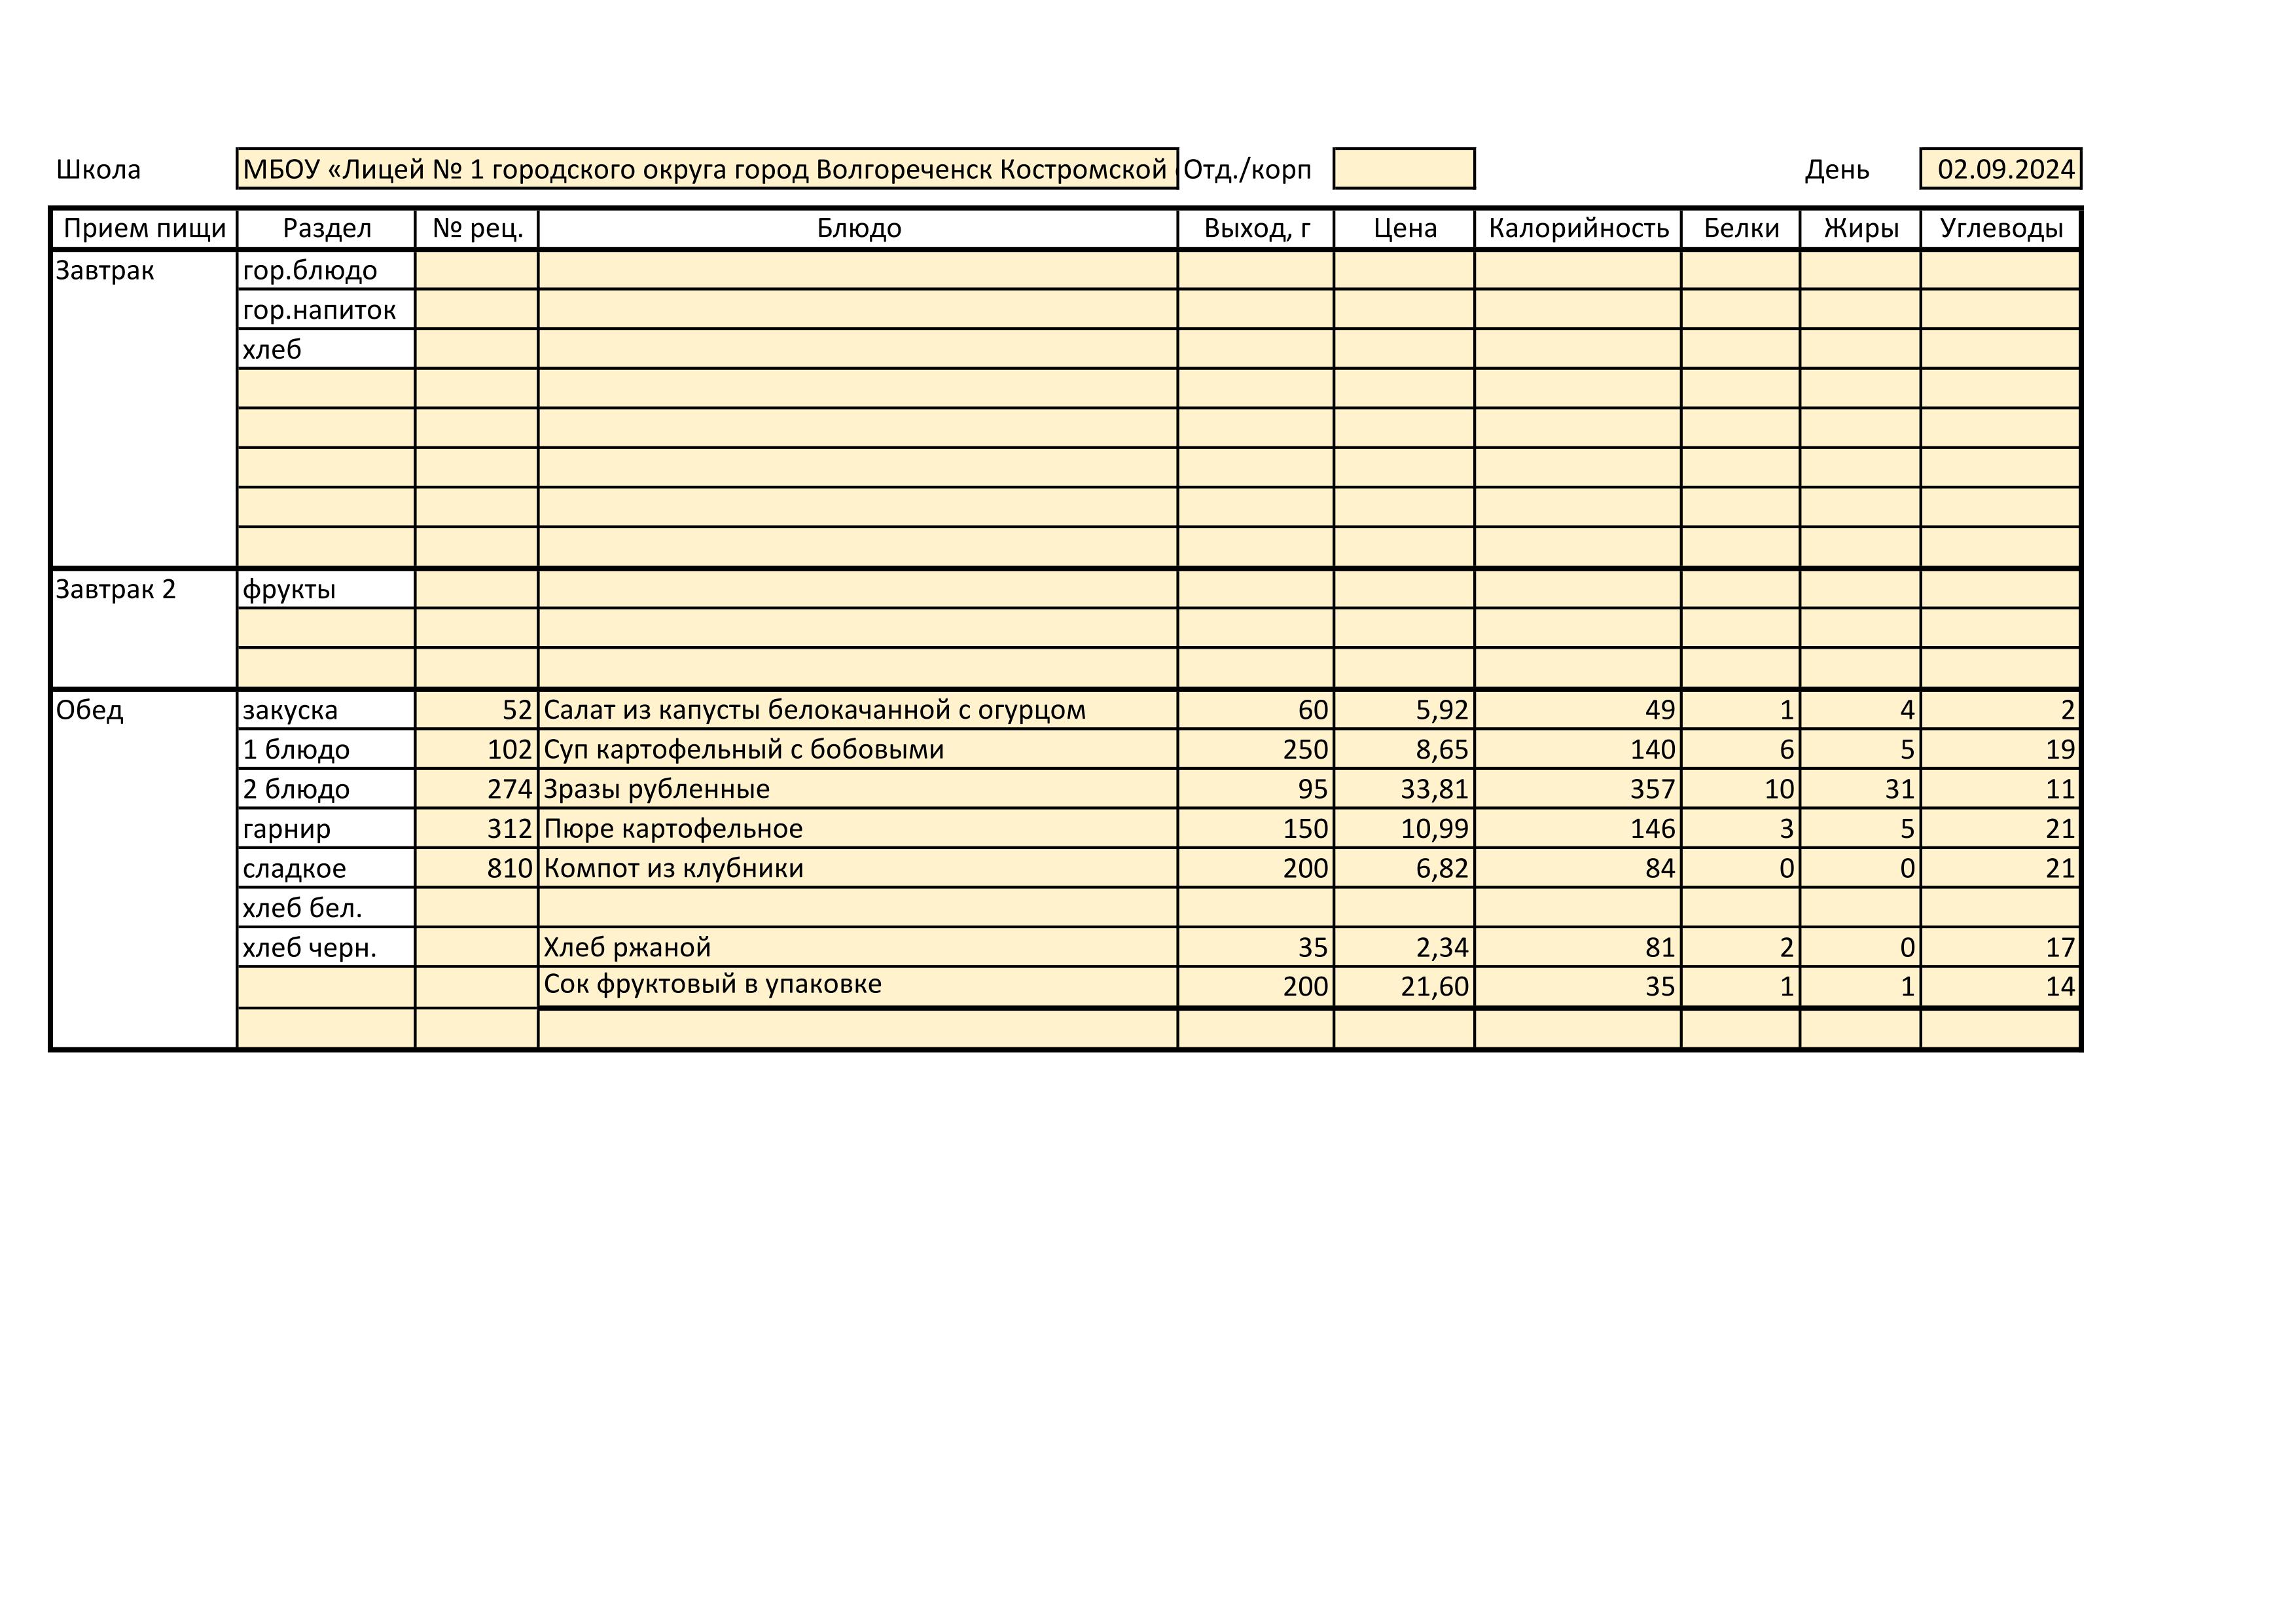Select the 'гарнир' section cell
Viewport: 2296px width, 1624px height.
pos(326,828)
